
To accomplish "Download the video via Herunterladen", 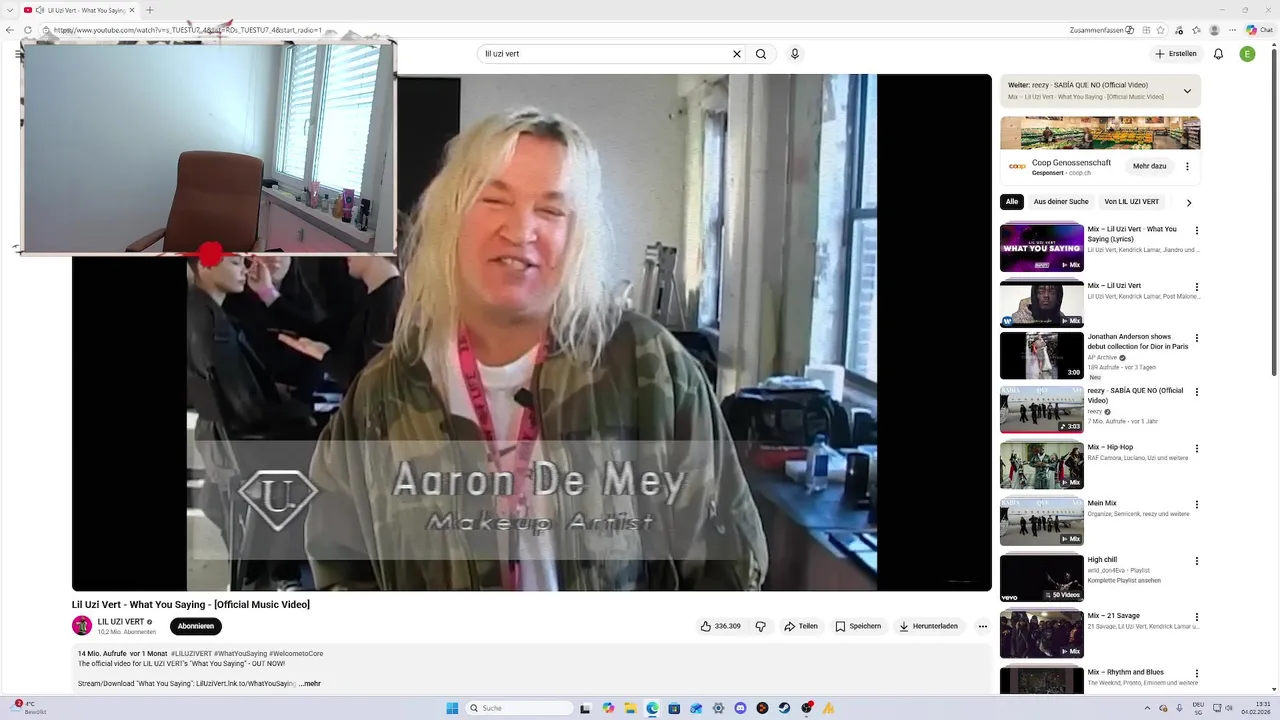I will (928, 626).
